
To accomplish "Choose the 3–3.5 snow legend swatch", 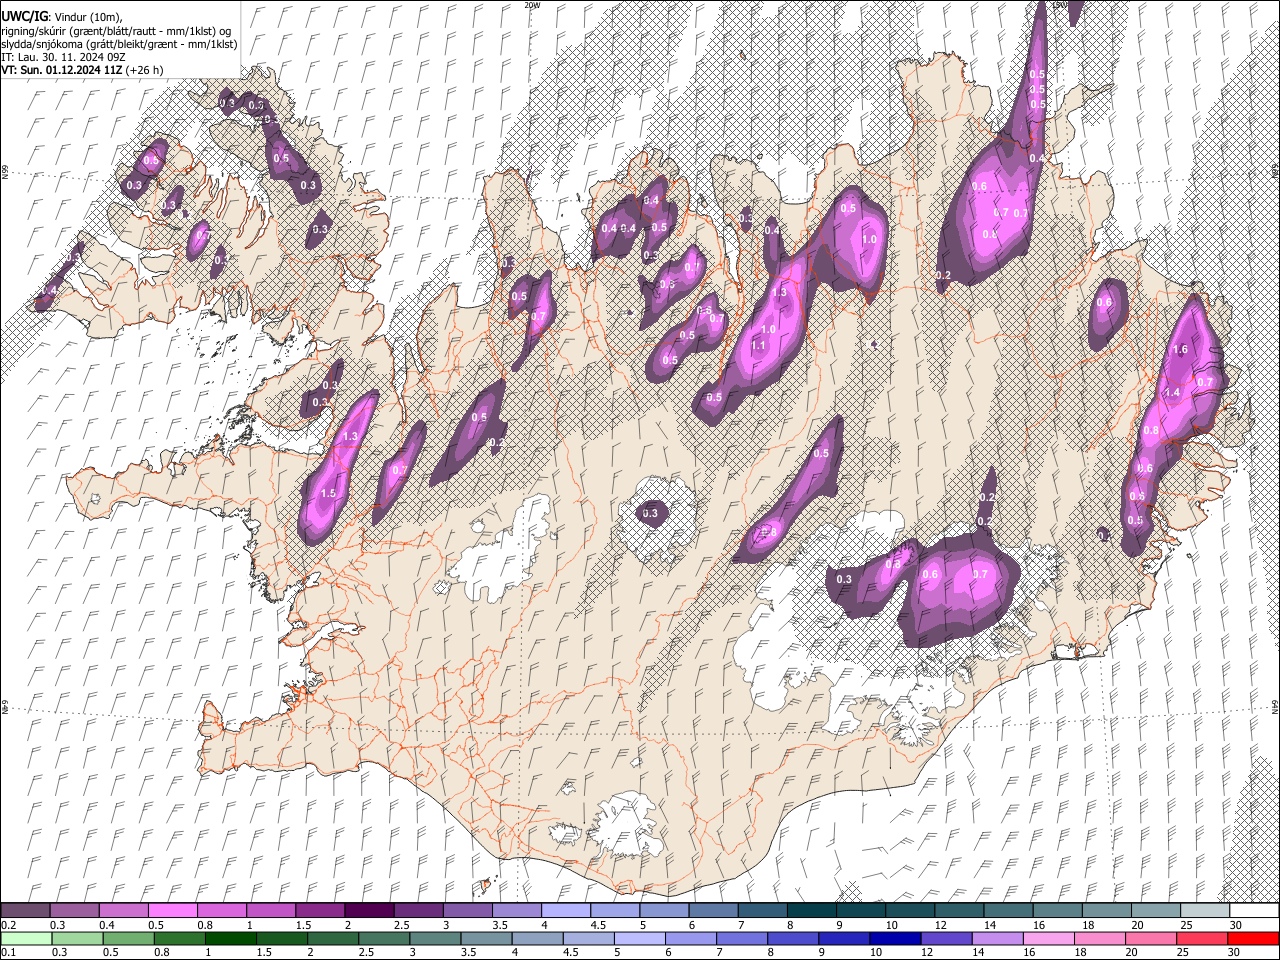I will (467, 910).
